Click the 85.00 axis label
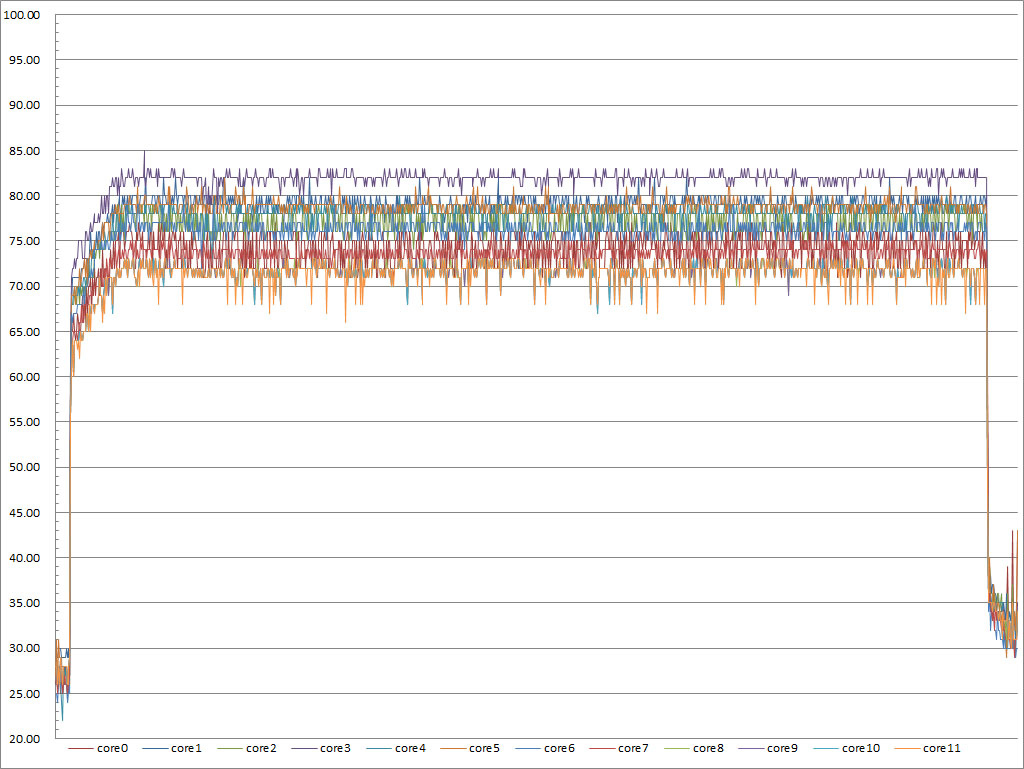 point(24,151)
